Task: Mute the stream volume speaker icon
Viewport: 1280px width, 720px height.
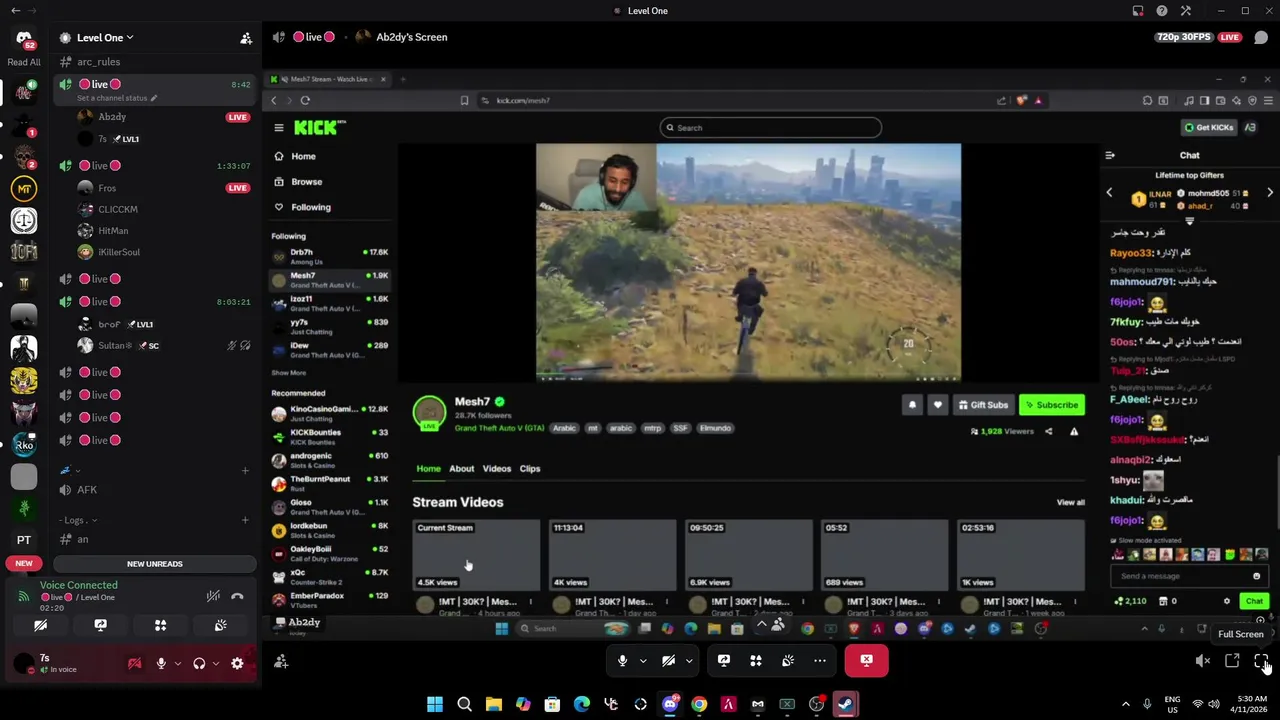Action: [1203, 661]
